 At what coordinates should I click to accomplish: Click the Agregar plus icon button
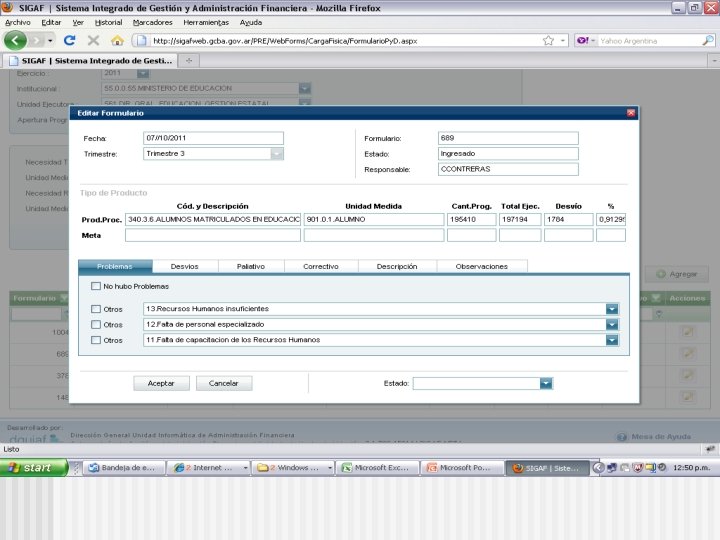point(661,274)
